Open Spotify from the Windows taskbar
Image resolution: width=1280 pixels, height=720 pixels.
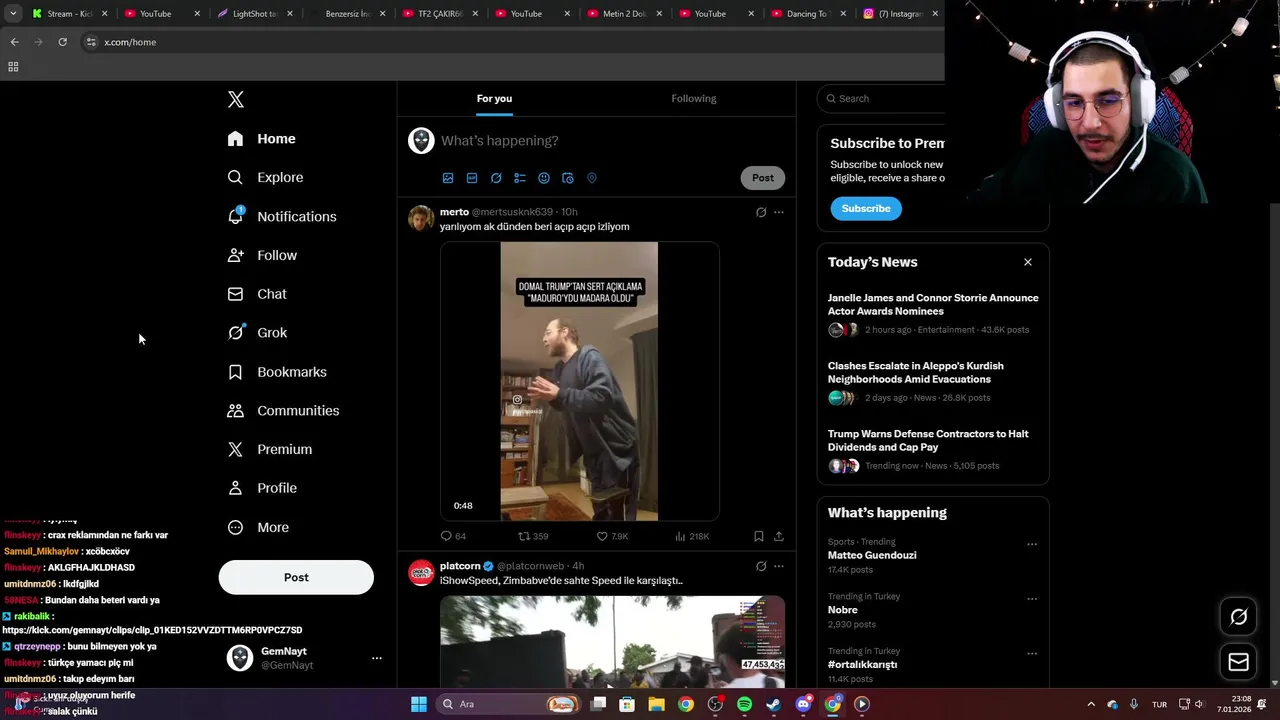(x=744, y=704)
